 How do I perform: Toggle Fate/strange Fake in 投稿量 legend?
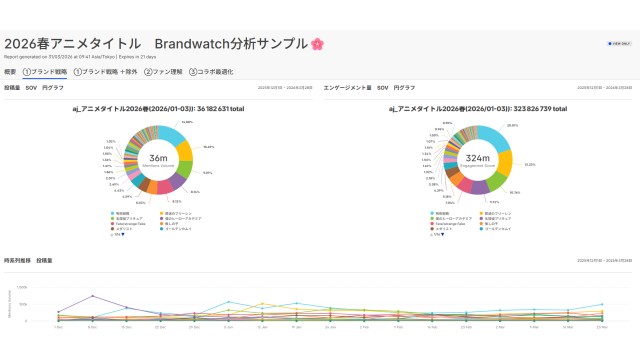pos(128,224)
